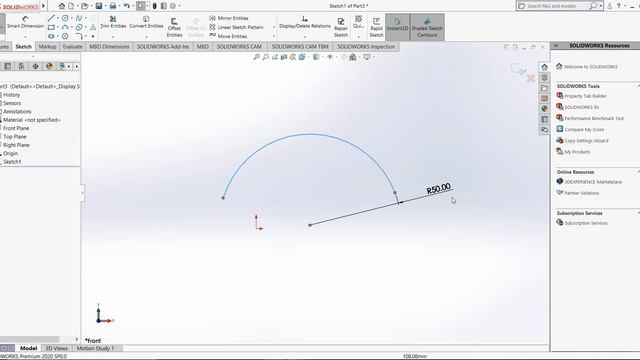Switch to the MBD Dimensions tab

click(x=109, y=47)
